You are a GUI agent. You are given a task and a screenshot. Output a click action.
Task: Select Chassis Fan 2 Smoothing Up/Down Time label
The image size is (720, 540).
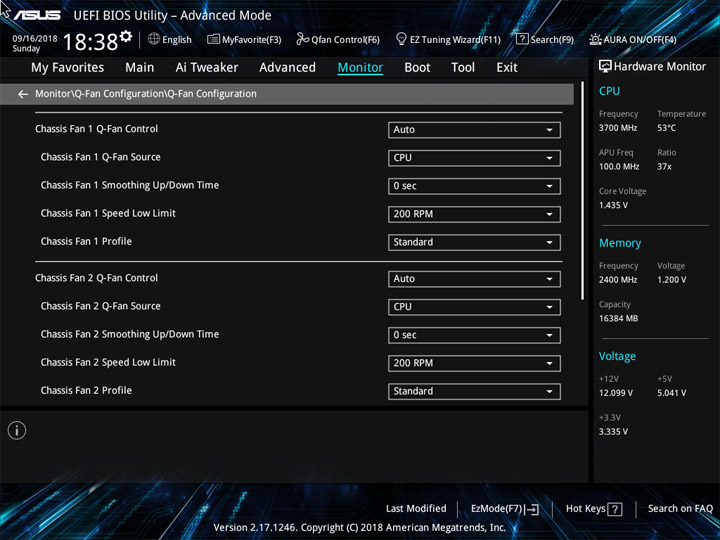pyautogui.click(x=129, y=334)
